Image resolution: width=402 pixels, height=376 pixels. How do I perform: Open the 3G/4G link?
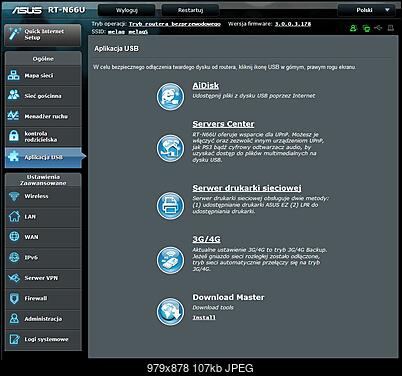pyautogui.click(x=206, y=239)
